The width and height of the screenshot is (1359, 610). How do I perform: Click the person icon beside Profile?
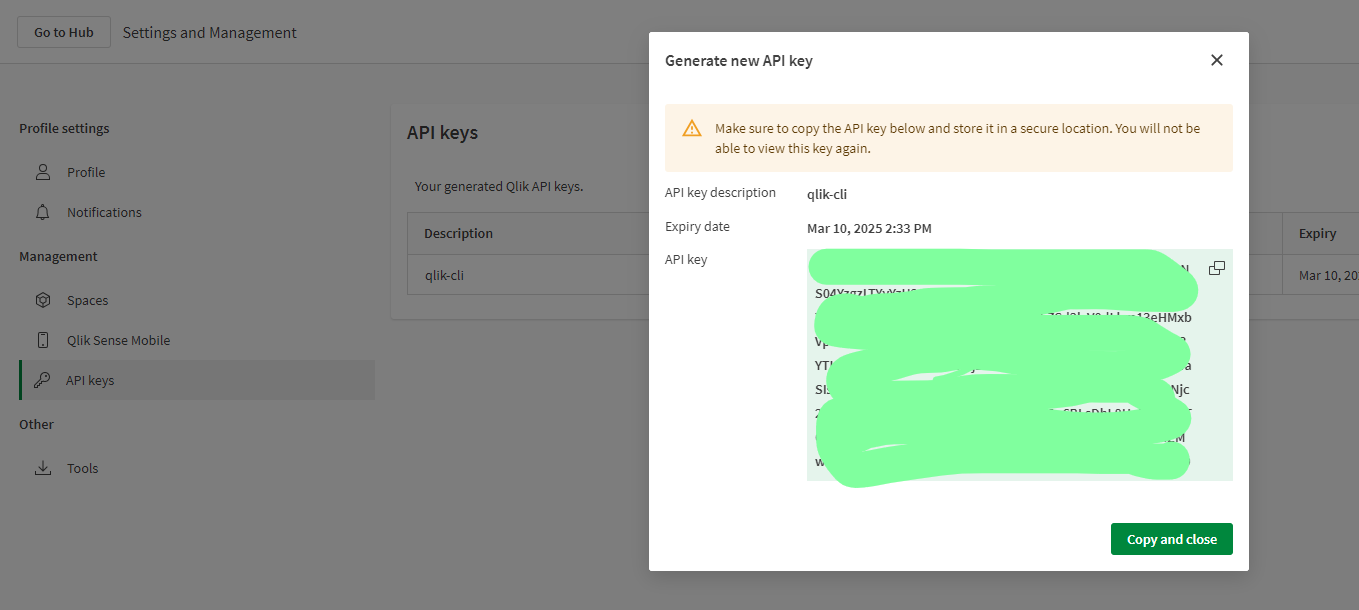43,172
